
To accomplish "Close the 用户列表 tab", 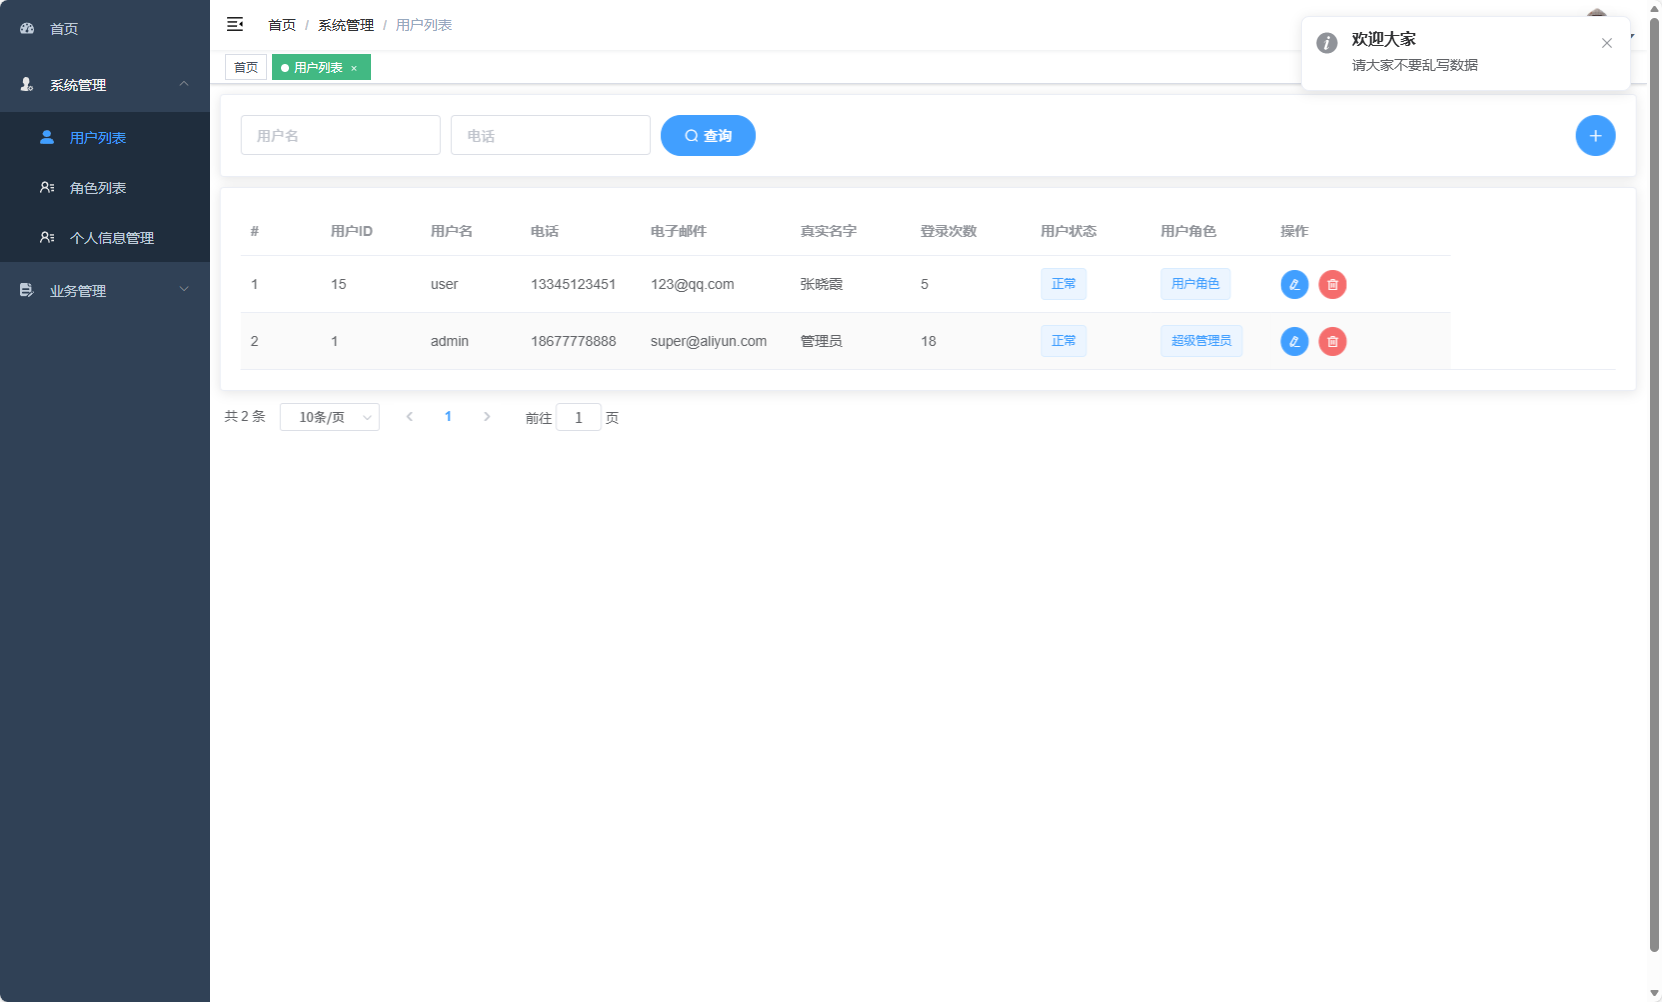I will click(x=354, y=68).
